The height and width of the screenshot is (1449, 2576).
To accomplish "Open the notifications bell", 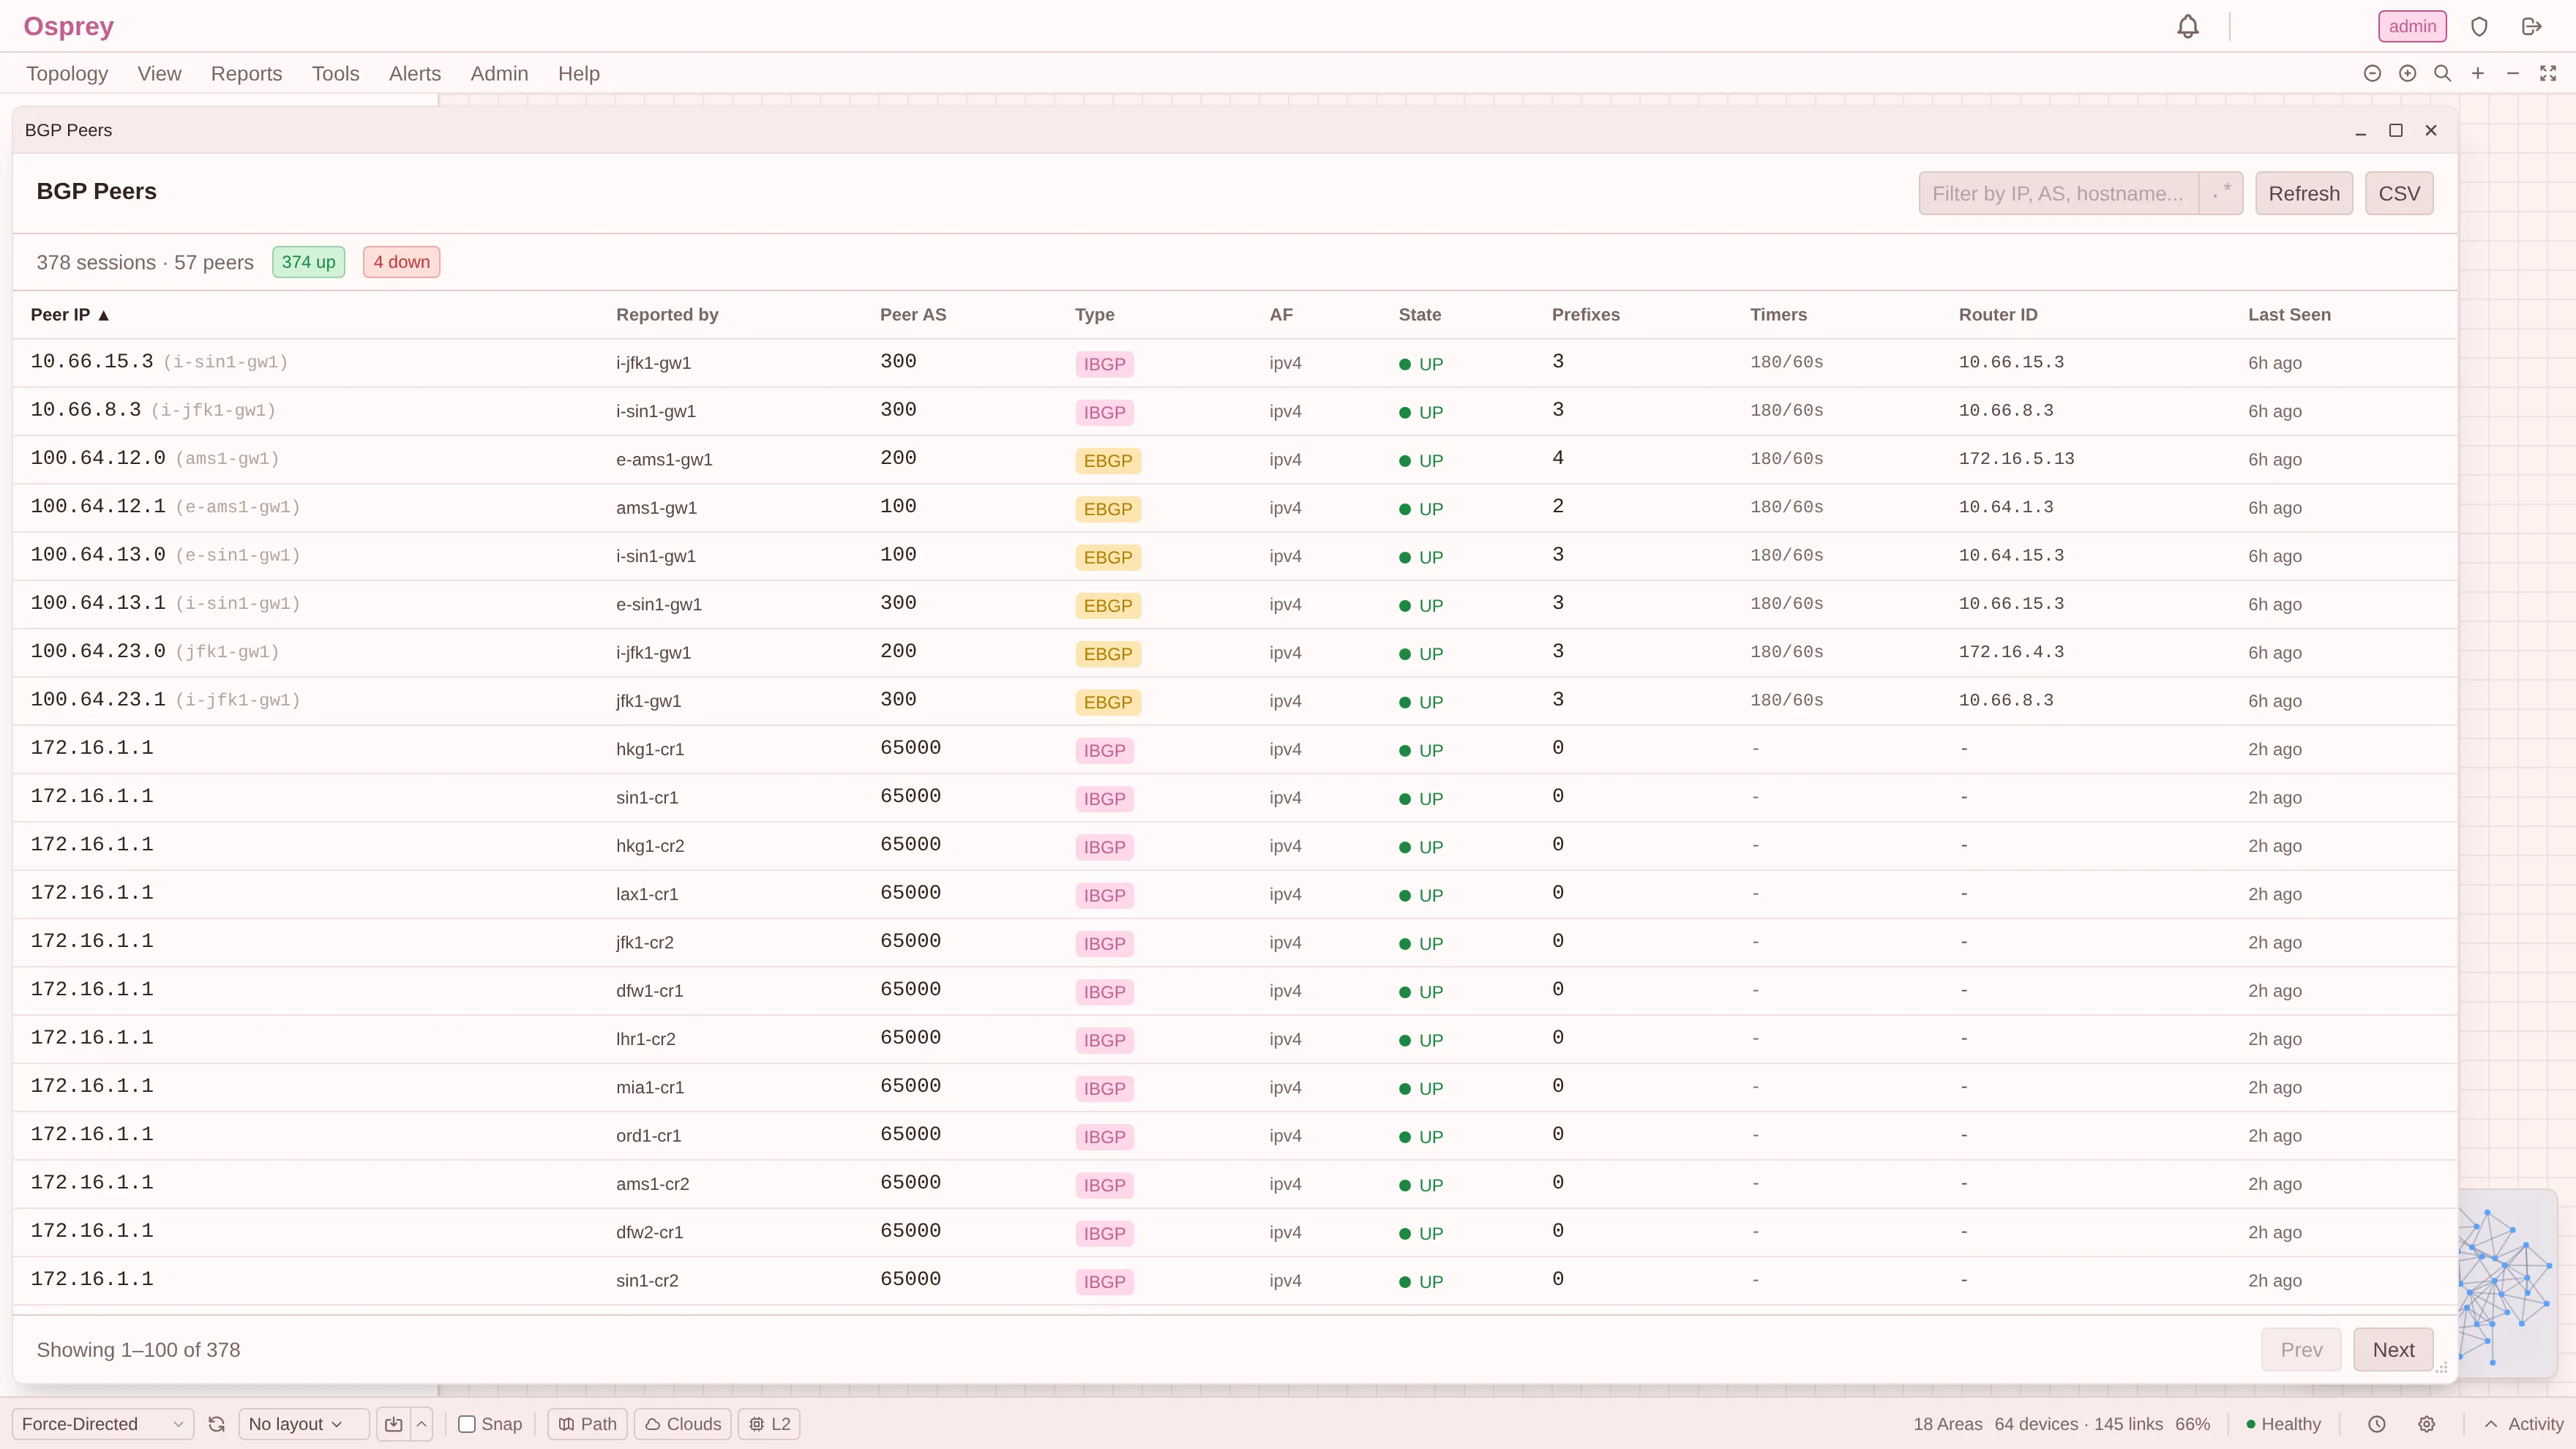I will [2188, 27].
